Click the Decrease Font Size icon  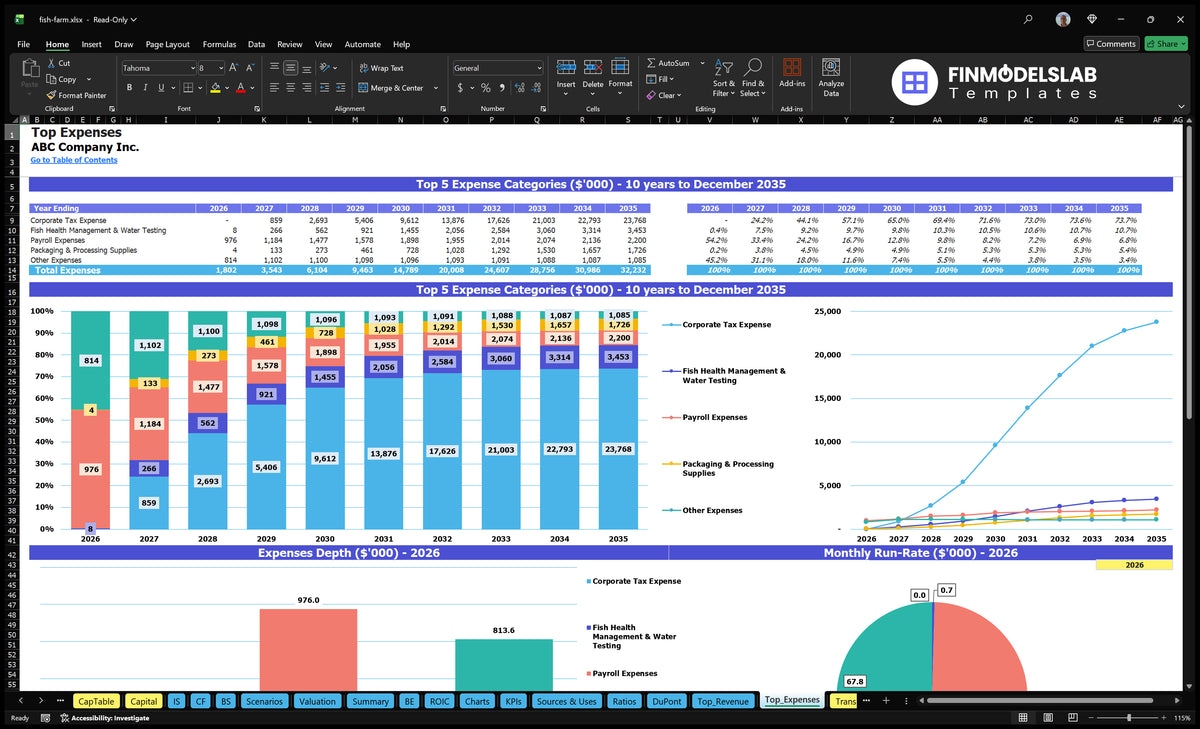[x=250, y=68]
